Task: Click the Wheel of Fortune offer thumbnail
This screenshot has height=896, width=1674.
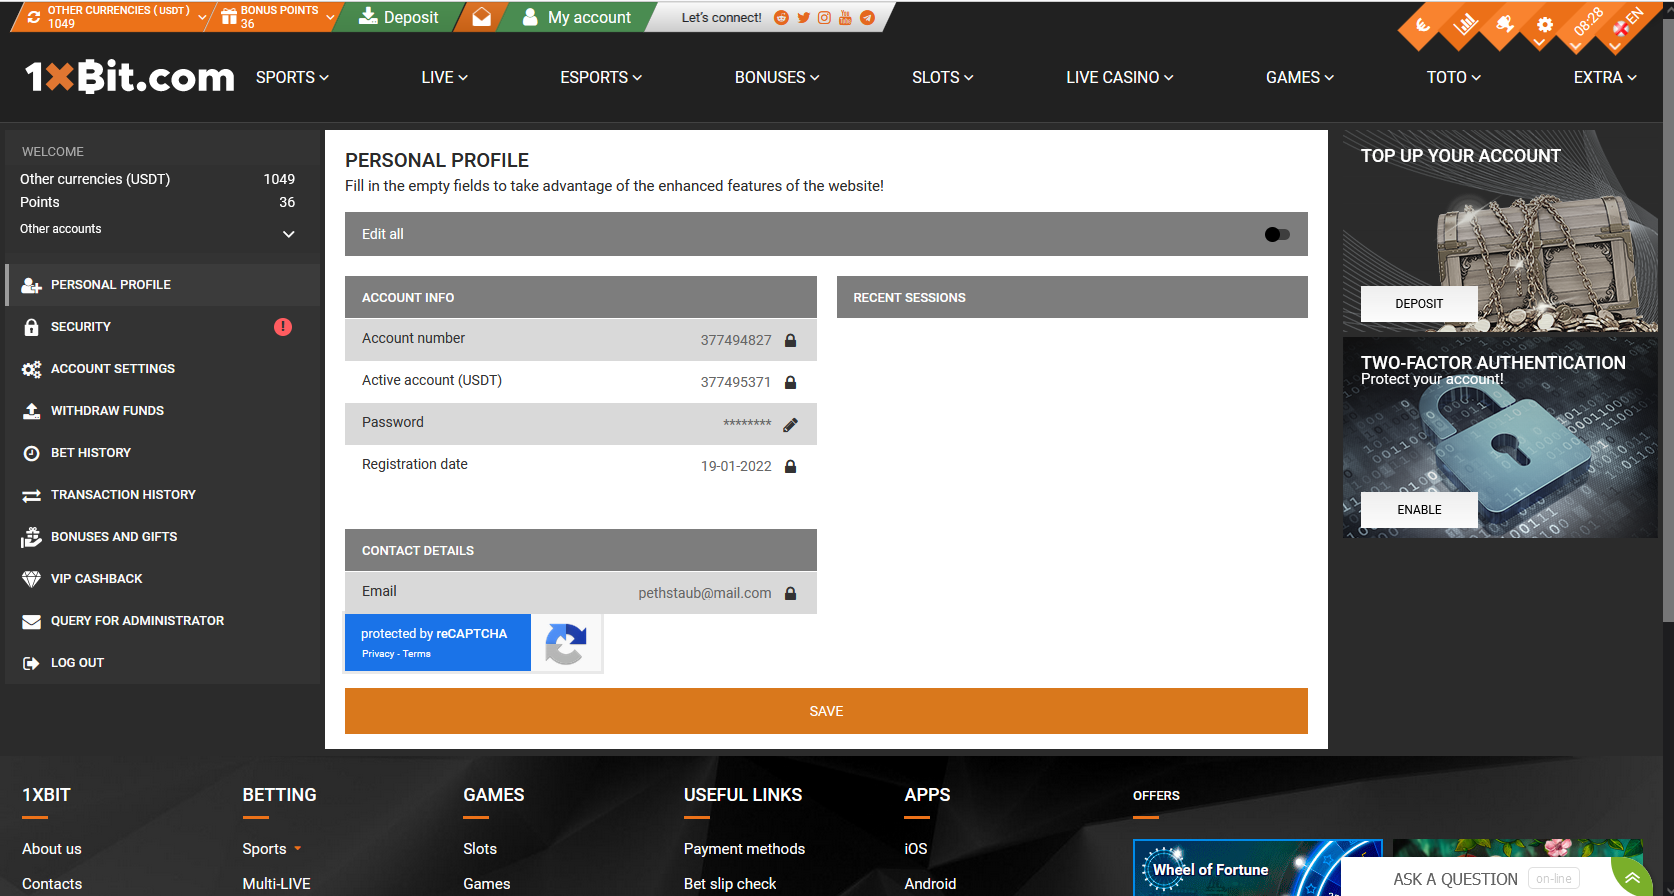Action: point(1257,868)
